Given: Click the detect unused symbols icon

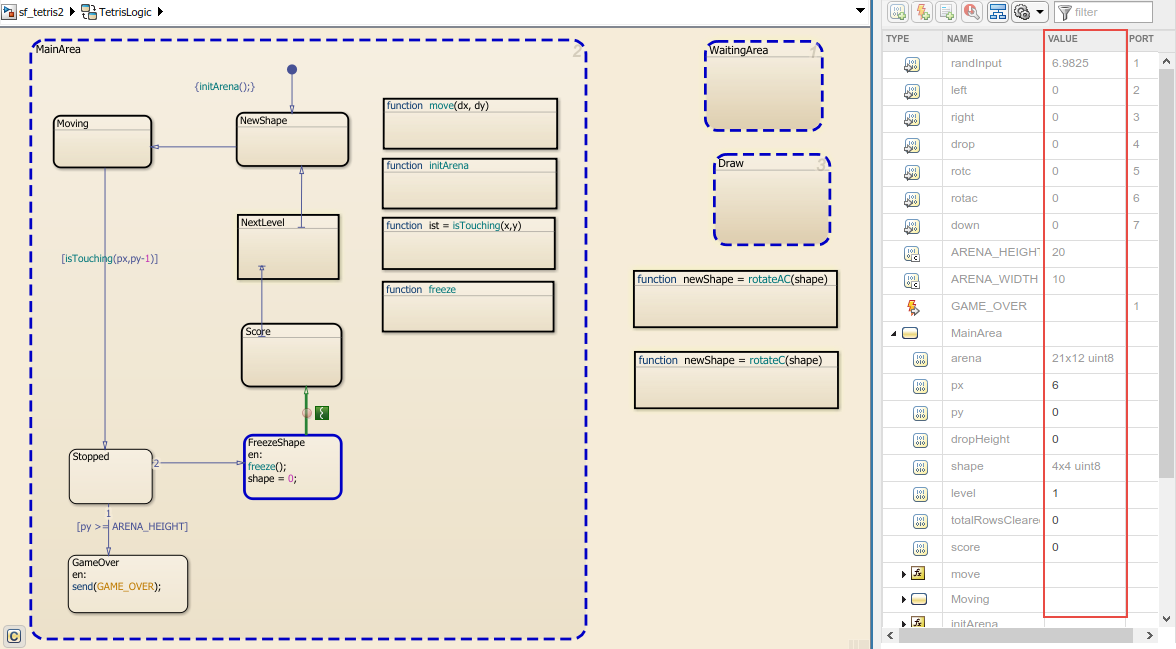Looking at the screenshot, I should pyautogui.click(x=971, y=11).
